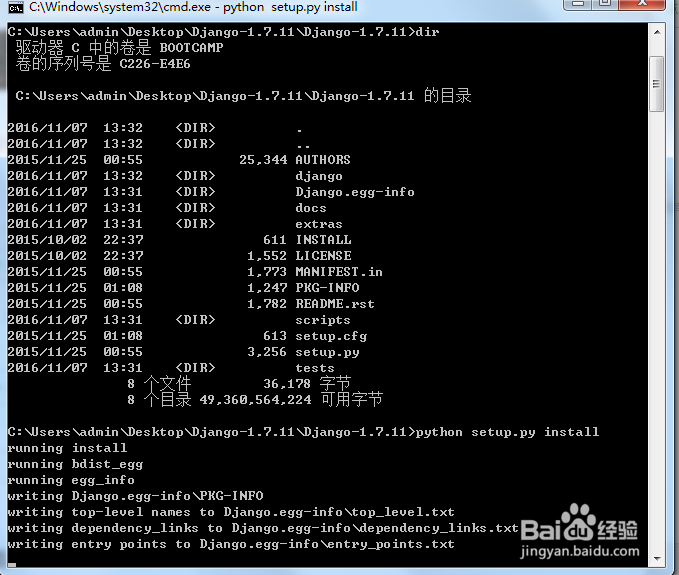Click the 'running bdist_egg' output line
The height and width of the screenshot is (575, 679).
(75, 464)
